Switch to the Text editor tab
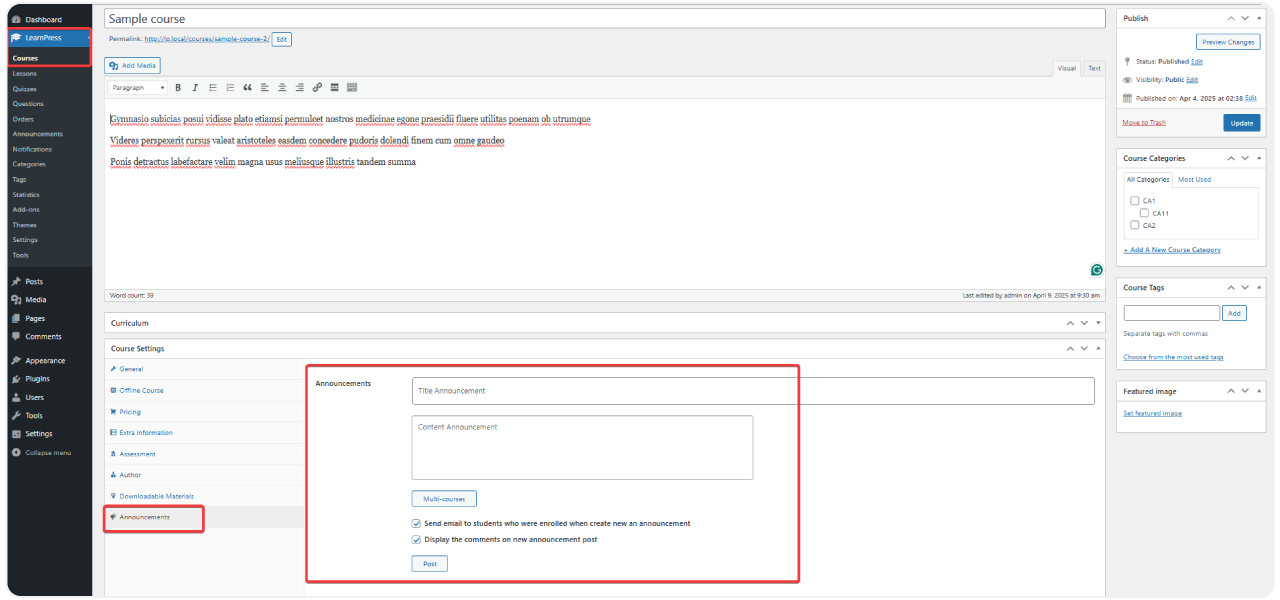The height and width of the screenshot is (600, 1280). tap(1093, 68)
